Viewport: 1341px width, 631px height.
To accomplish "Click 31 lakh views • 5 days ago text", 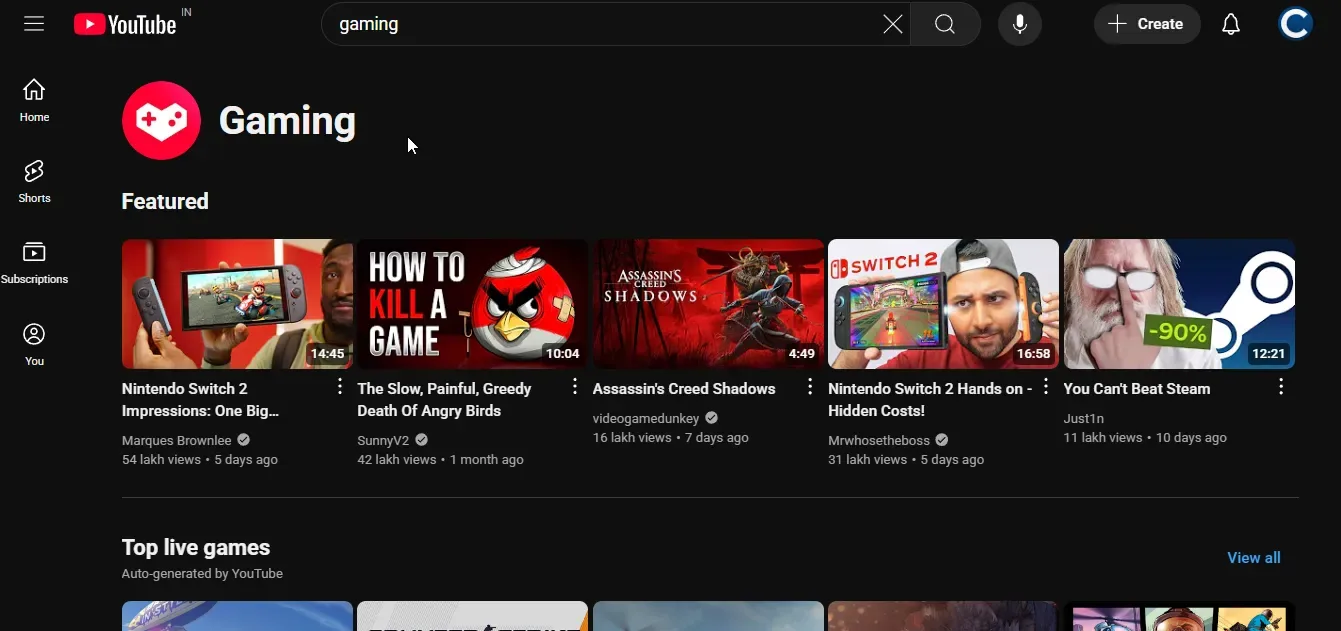I will tap(906, 460).
